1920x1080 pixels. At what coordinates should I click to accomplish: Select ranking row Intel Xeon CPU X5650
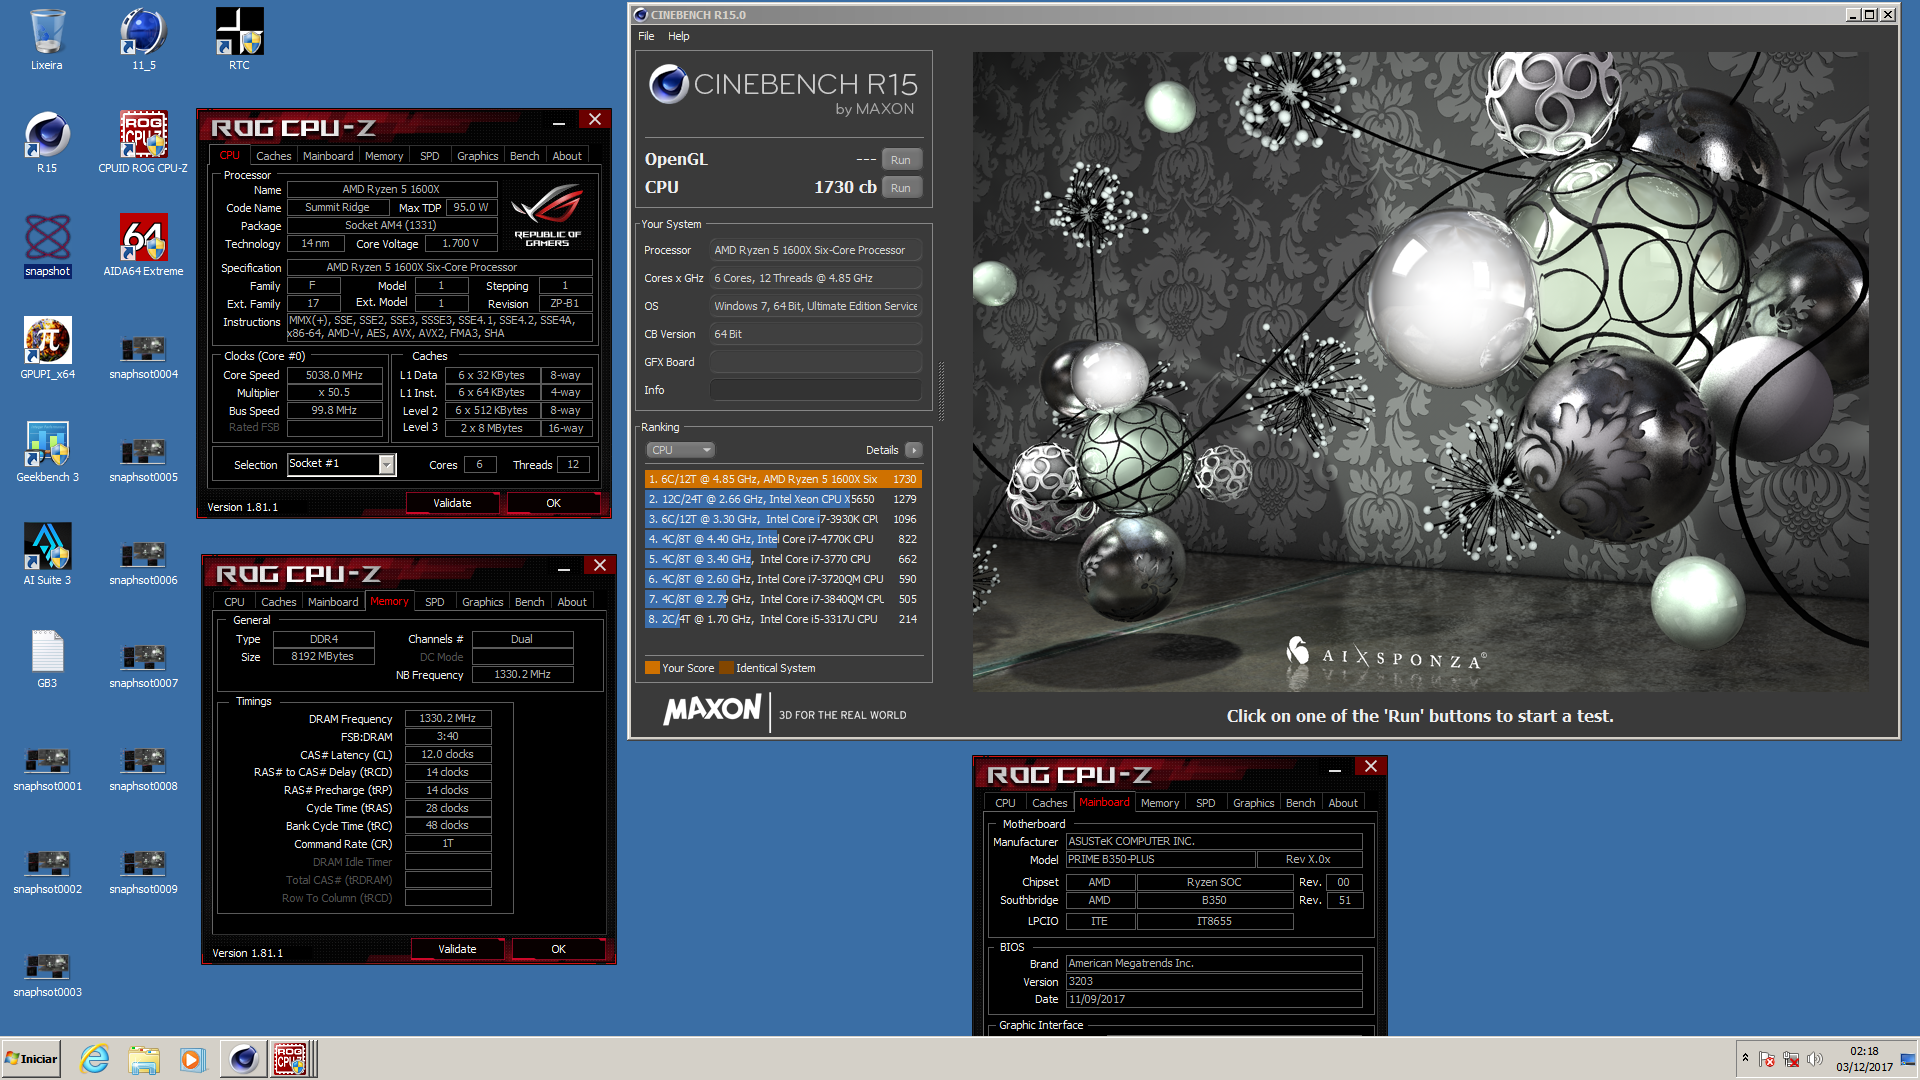pyautogui.click(x=783, y=499)
